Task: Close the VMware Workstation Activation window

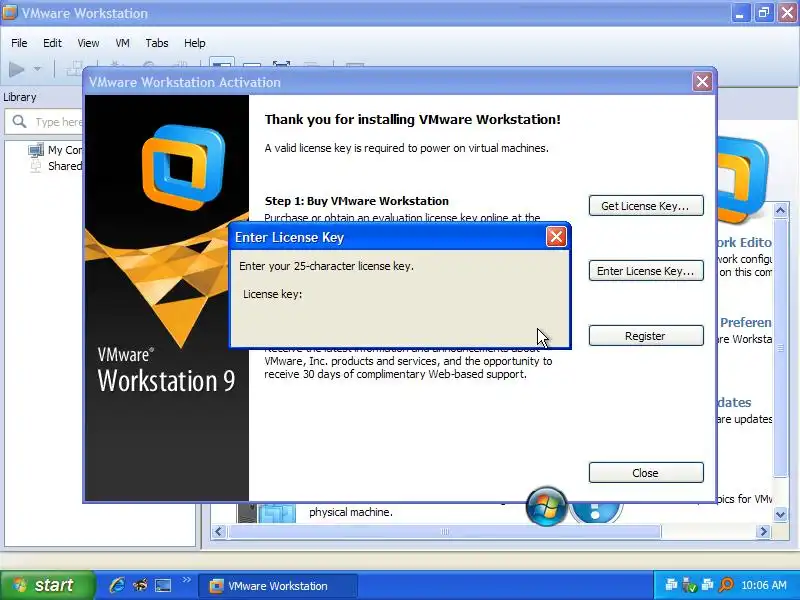Action: (x=703, y=82)
